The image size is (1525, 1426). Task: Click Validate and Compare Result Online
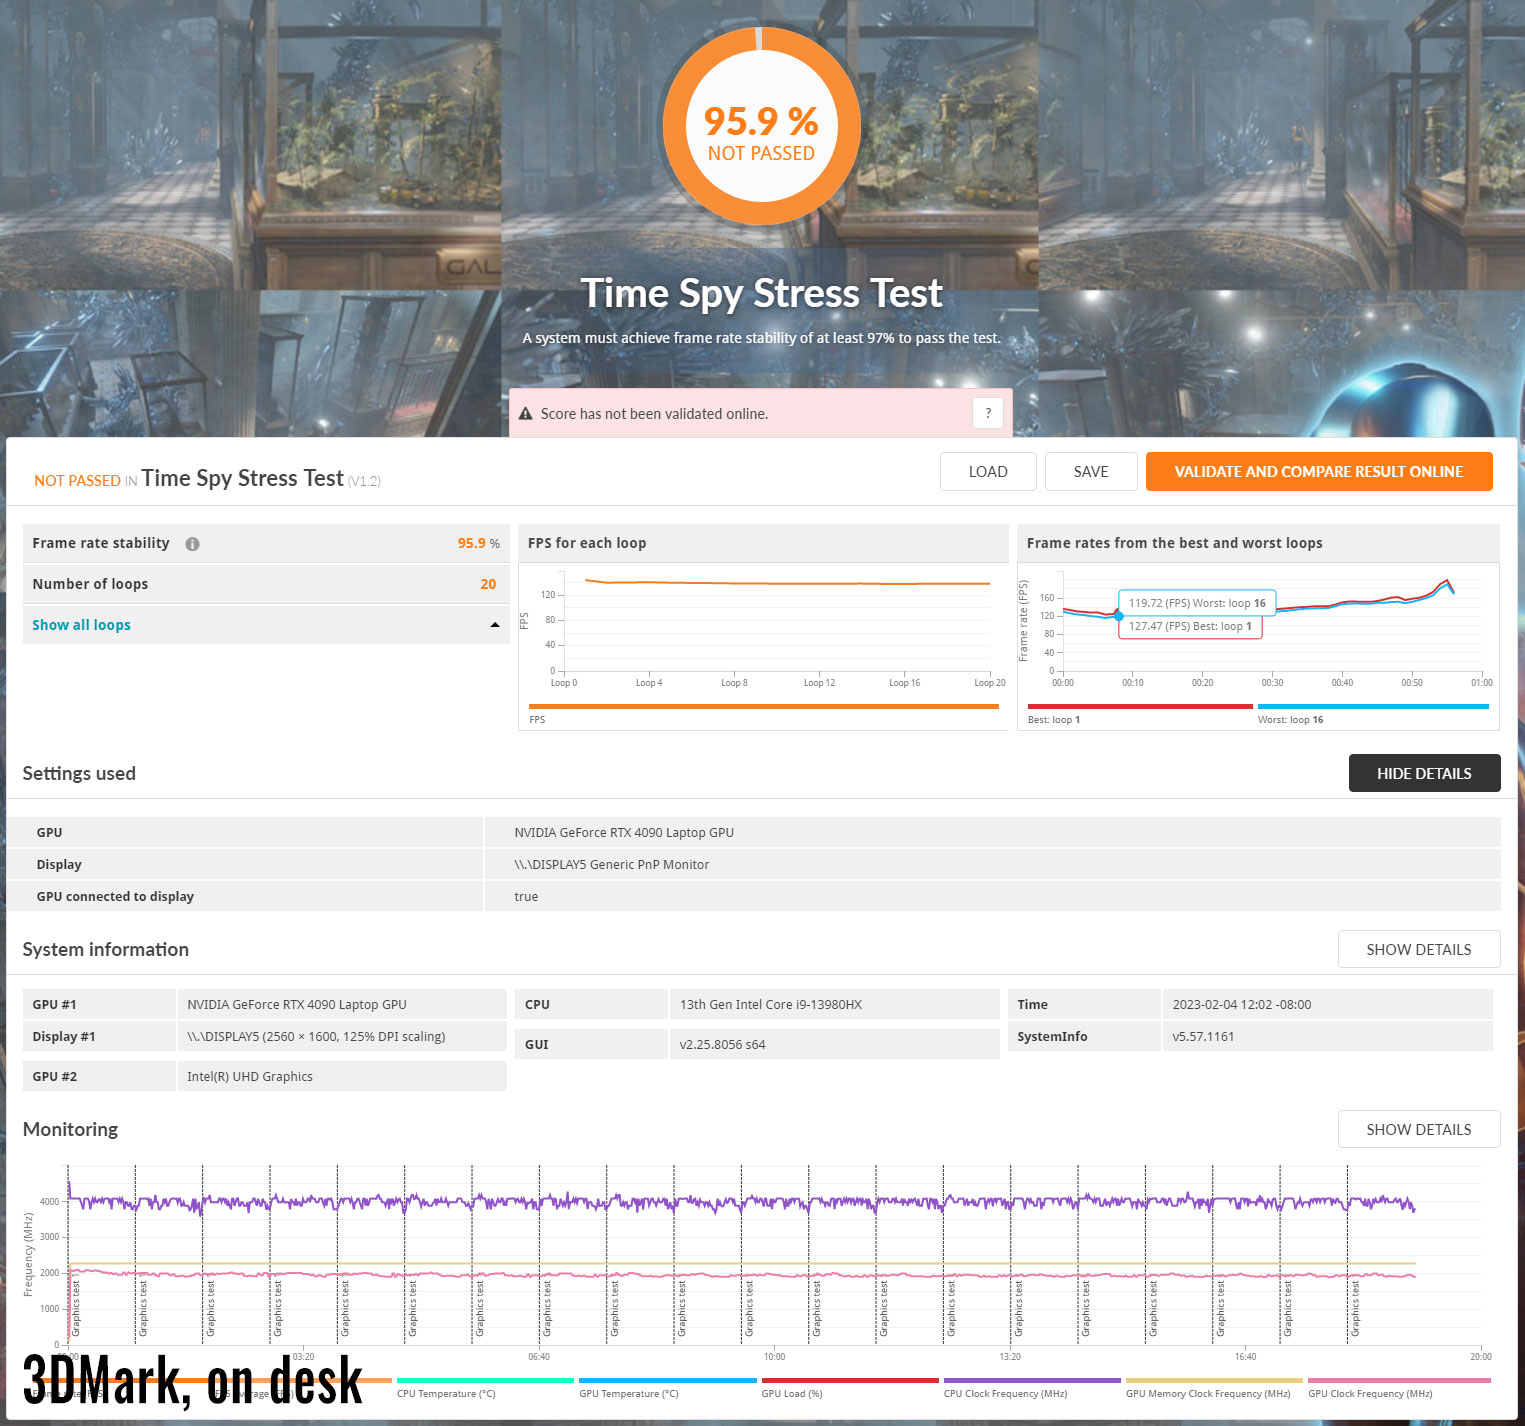pos(1319,472)
